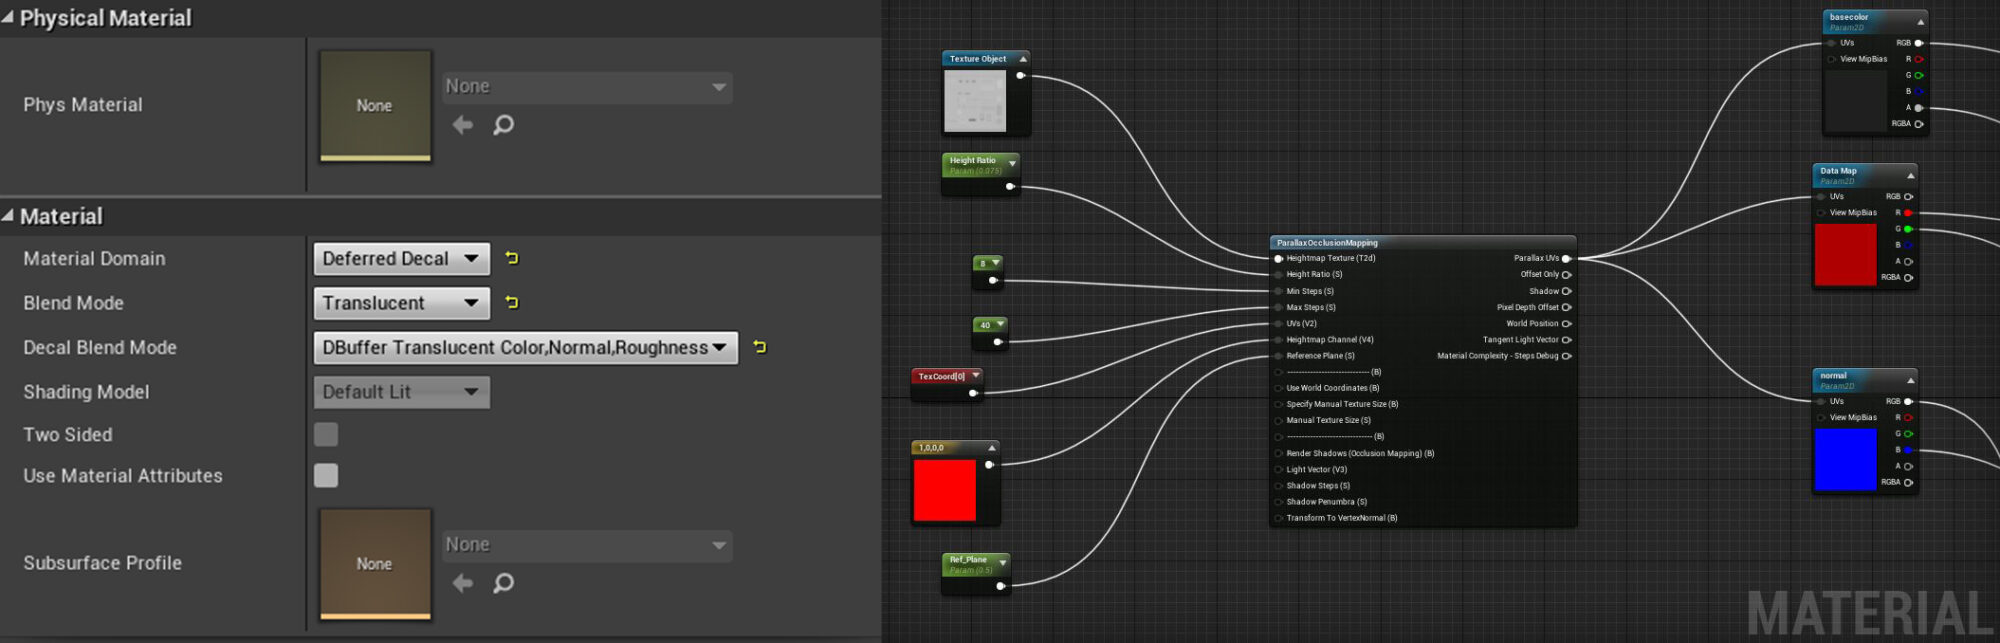Toggle the Use World Coordinates (B) input pin
This screenshot has height=643, width=2000.
1278,388
